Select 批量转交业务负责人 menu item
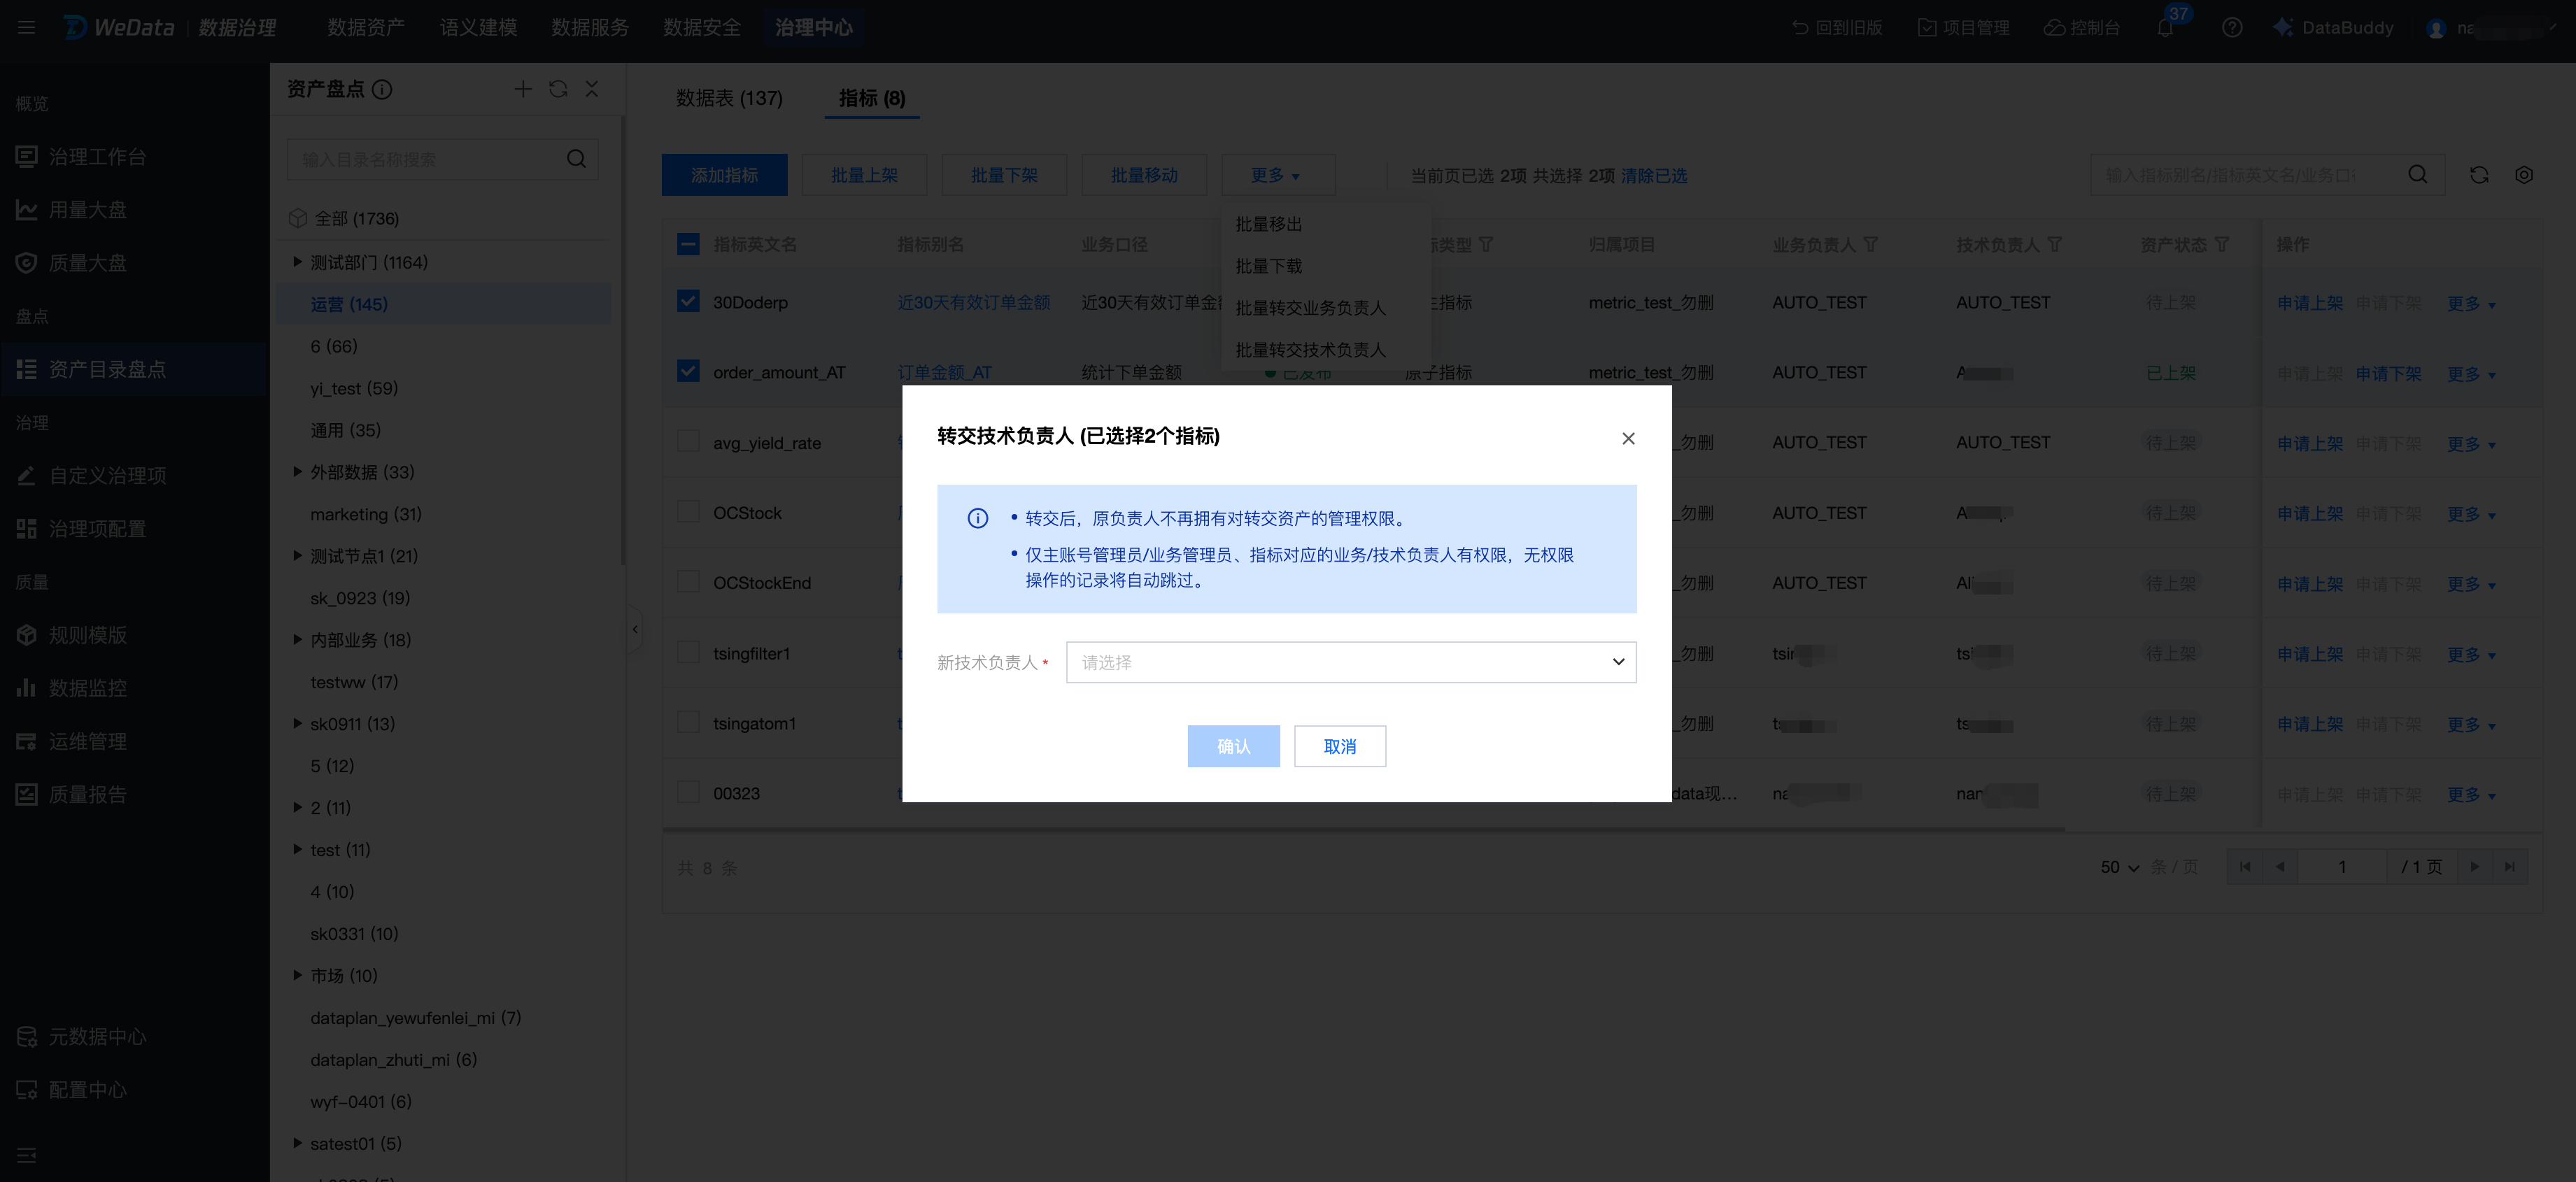Viewport: 2576px width, 1182px height. coord(1310,308)
